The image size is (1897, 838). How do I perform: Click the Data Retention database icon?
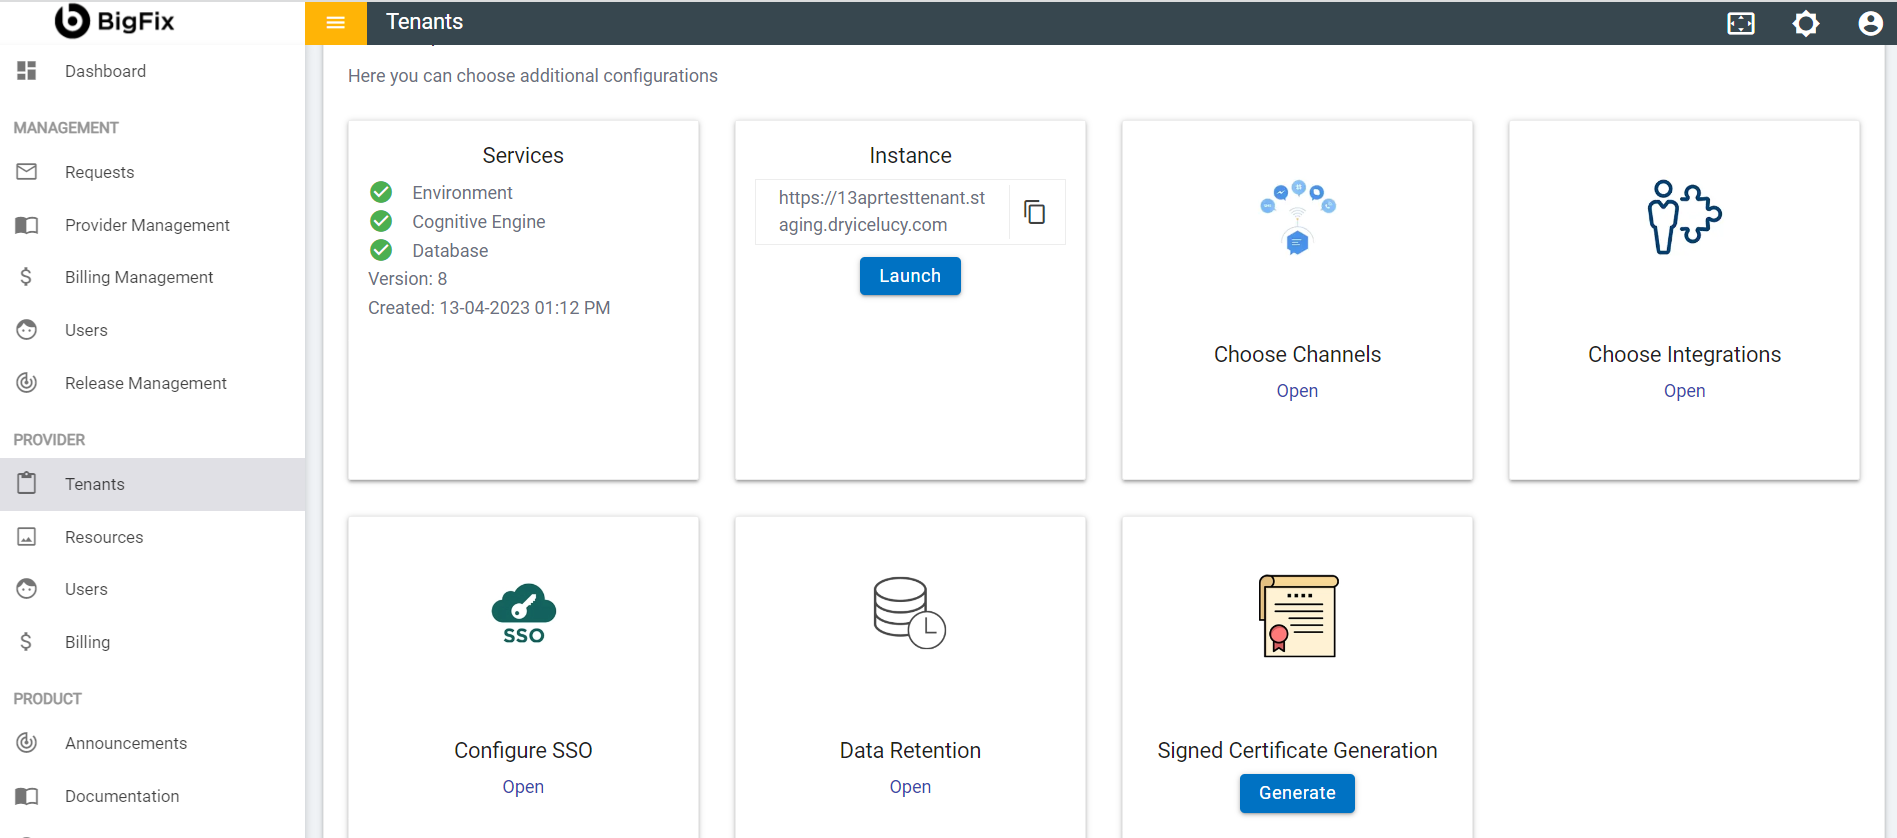tap(909, 612)
